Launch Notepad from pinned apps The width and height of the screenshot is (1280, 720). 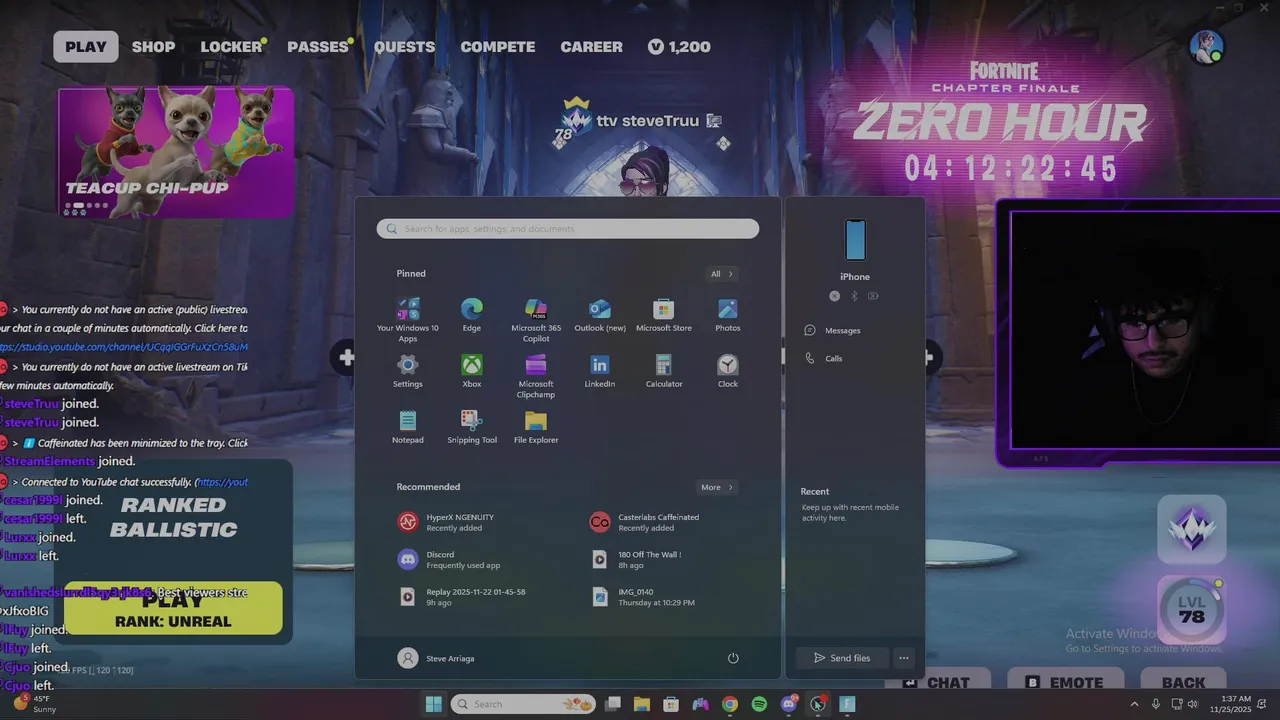(408, 428)
